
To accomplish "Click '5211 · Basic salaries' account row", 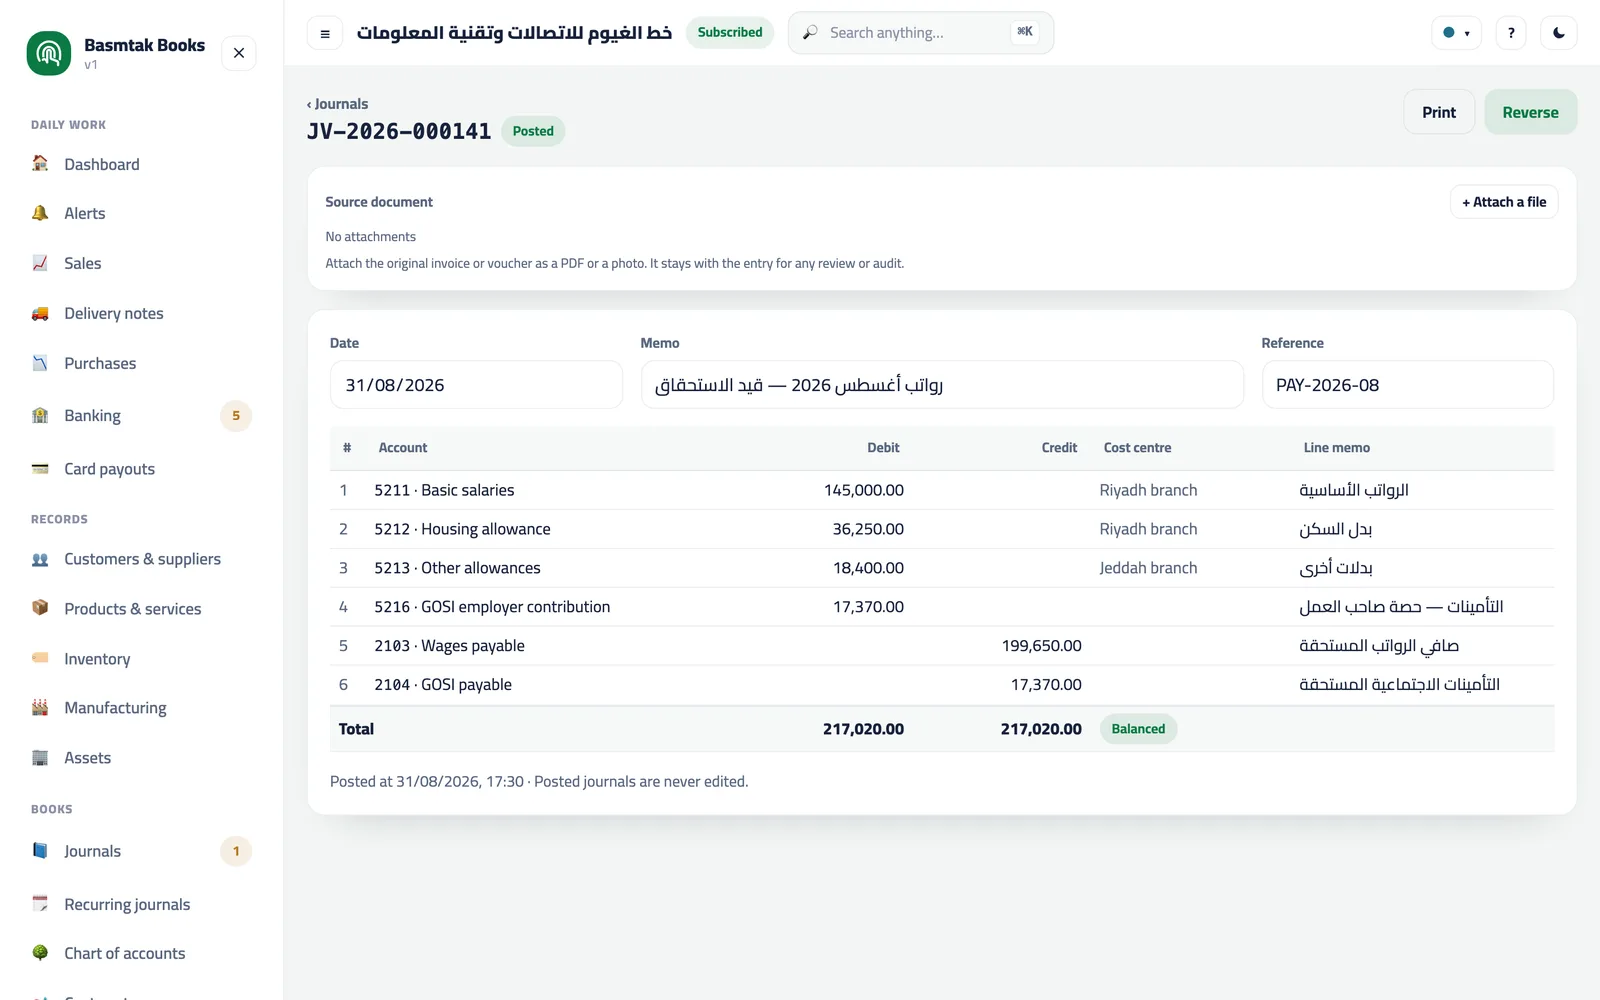I will point(942,490).
